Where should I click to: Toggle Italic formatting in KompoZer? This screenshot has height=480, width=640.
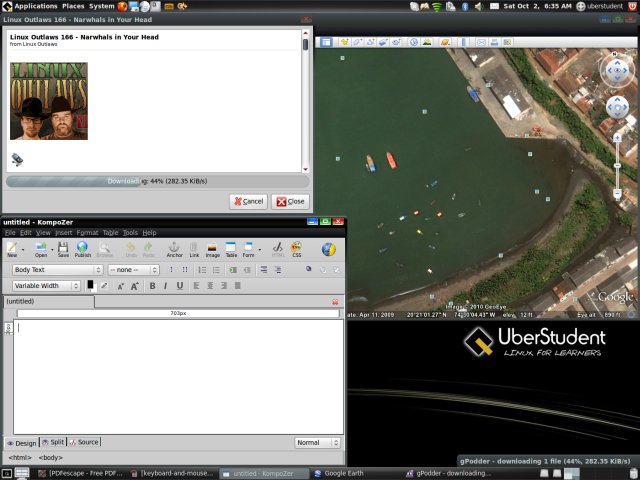point(166,286)
